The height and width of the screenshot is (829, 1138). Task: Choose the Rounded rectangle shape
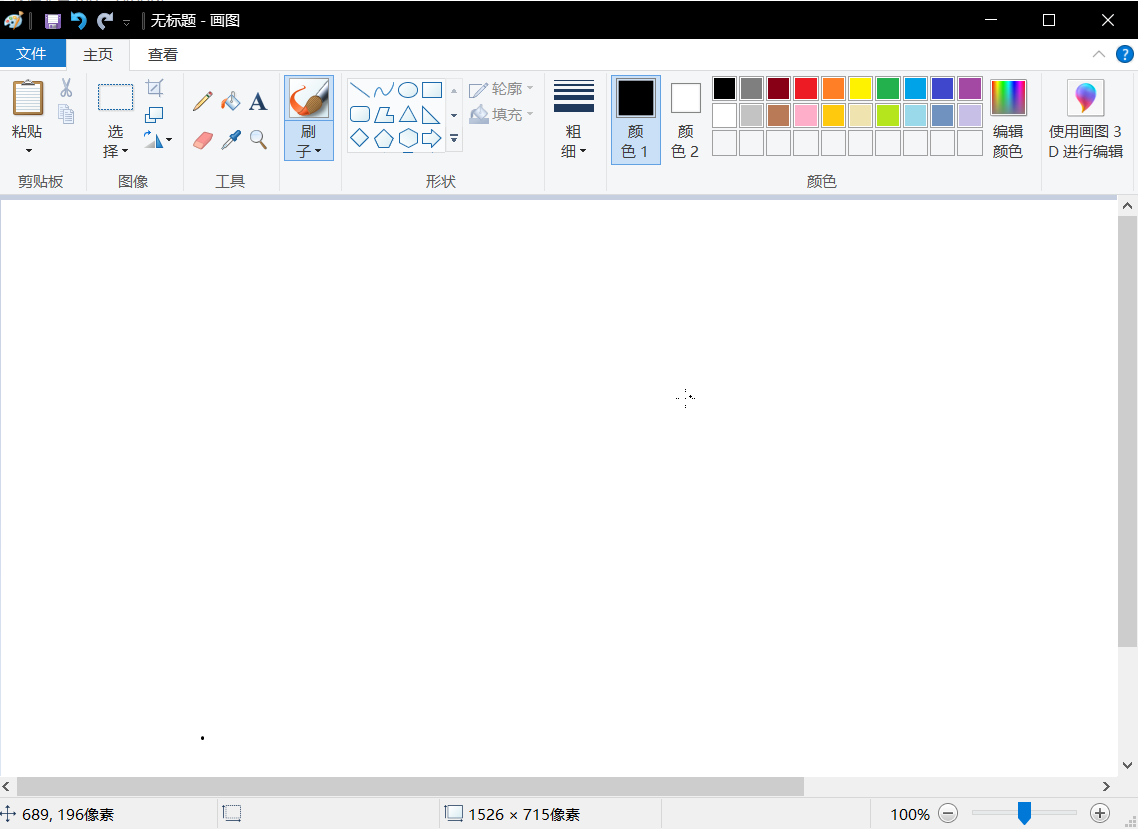[359, 114]
